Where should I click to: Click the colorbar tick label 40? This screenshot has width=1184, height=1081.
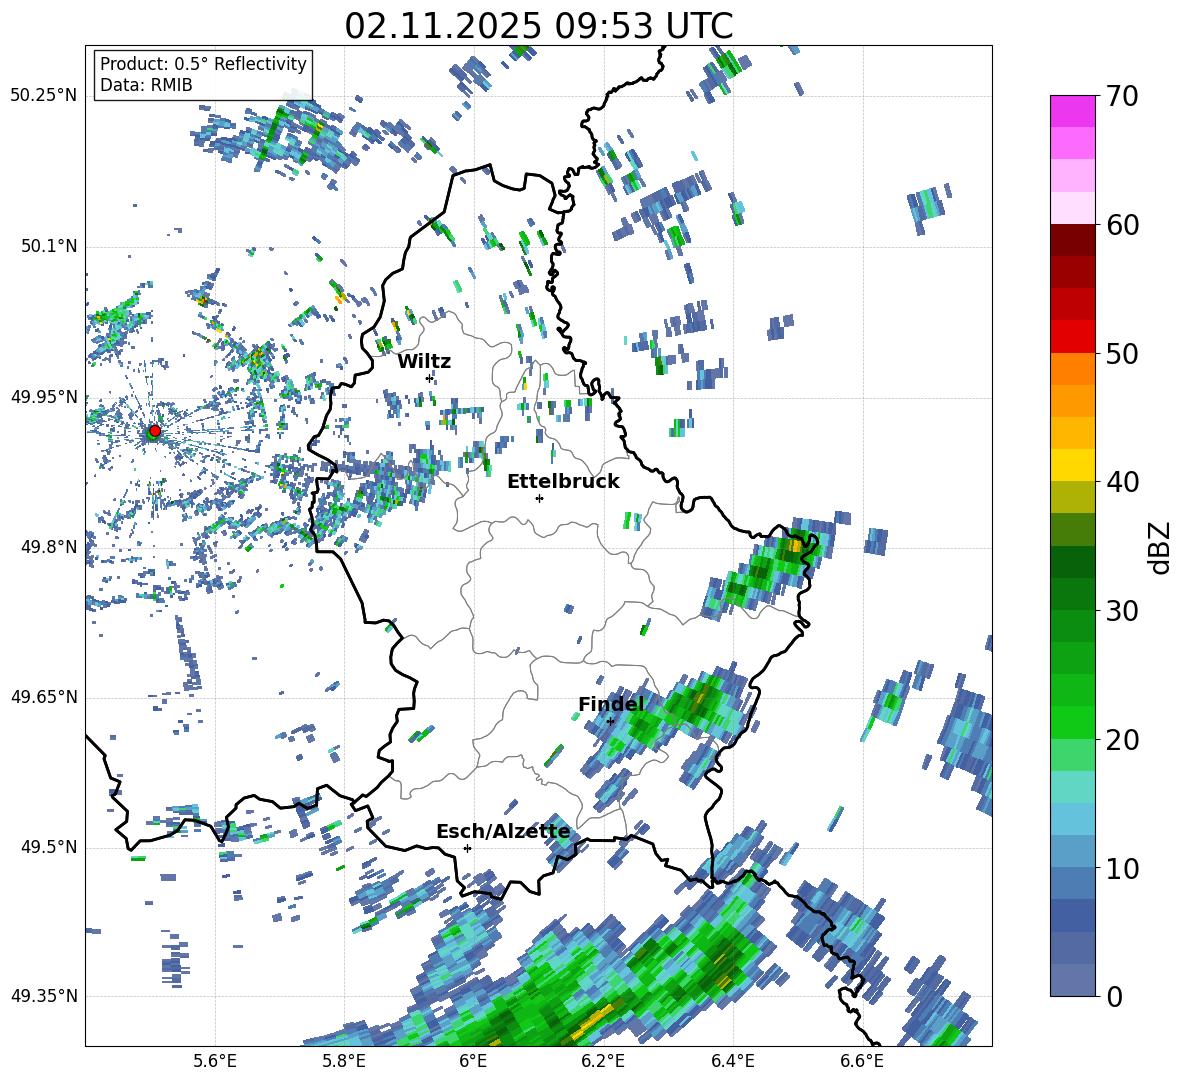[x=1122, y=482]
